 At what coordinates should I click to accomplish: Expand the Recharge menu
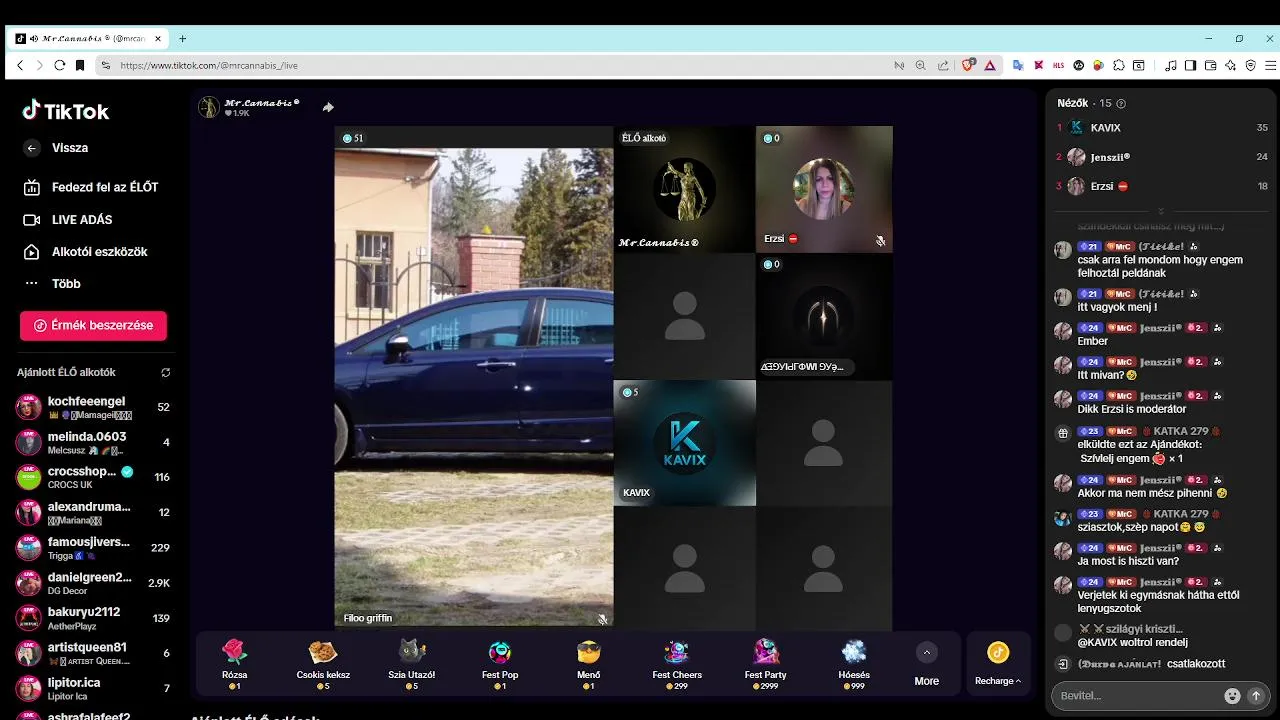pos(998,665)
